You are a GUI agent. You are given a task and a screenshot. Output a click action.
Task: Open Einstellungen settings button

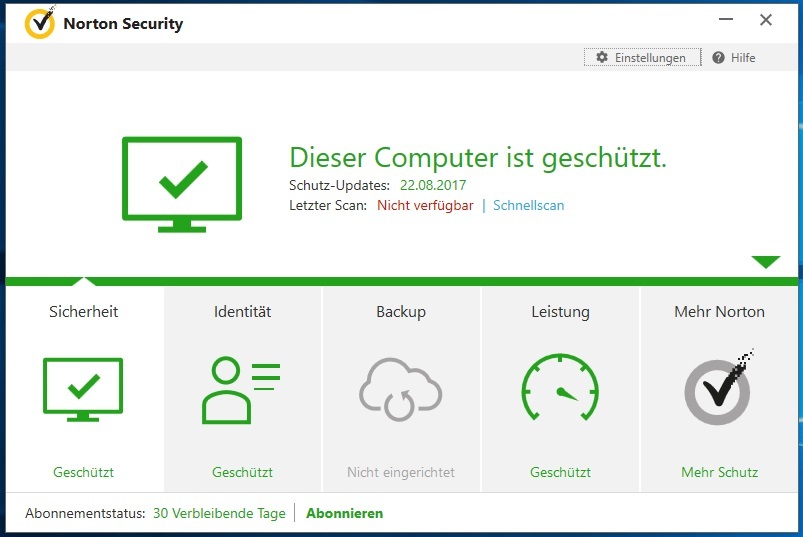(642, 58)
